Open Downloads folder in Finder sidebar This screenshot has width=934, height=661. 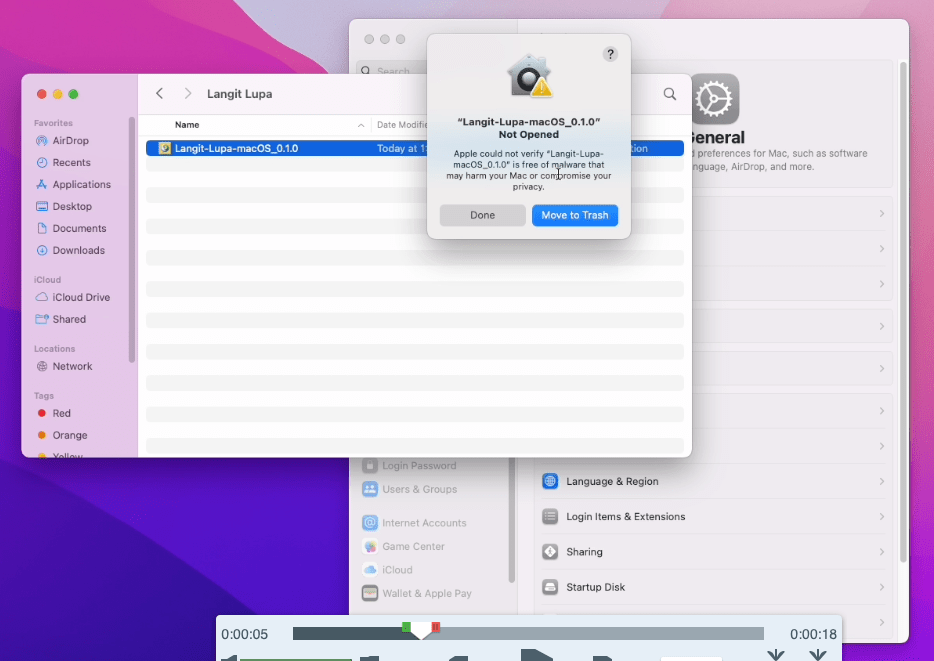tap(78, 250)
